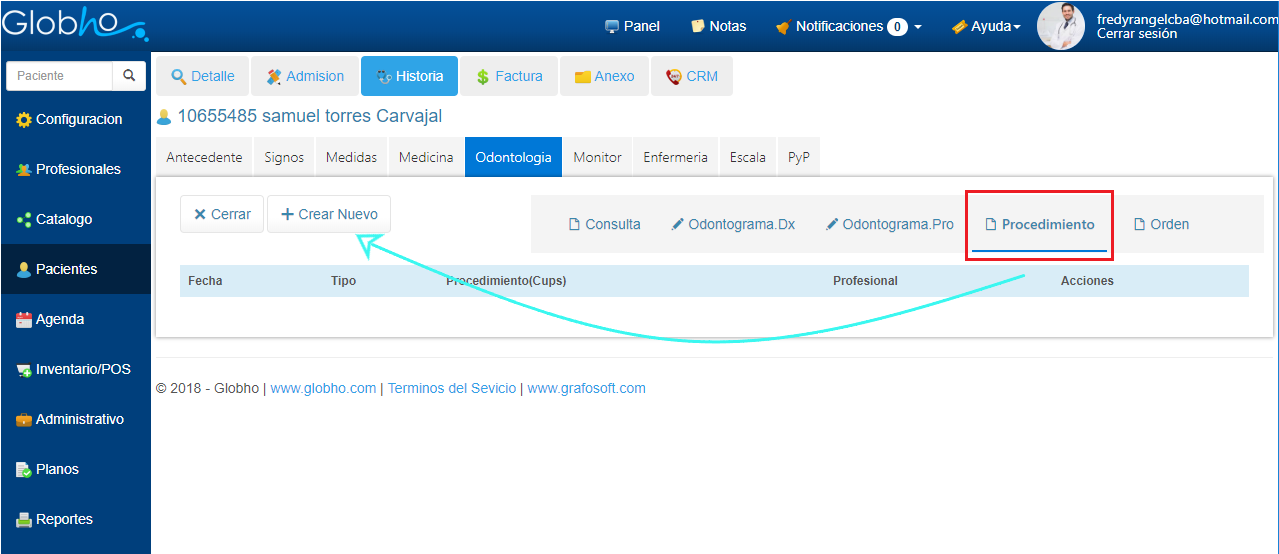
Task: Click Cerrar sesión link
Action: click(x=1136, y=34)
